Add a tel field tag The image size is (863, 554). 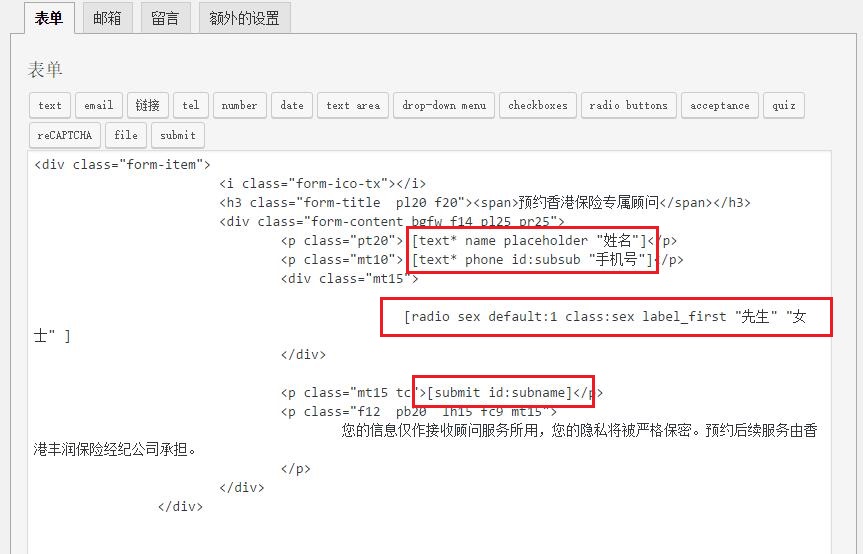pos(190,105)
